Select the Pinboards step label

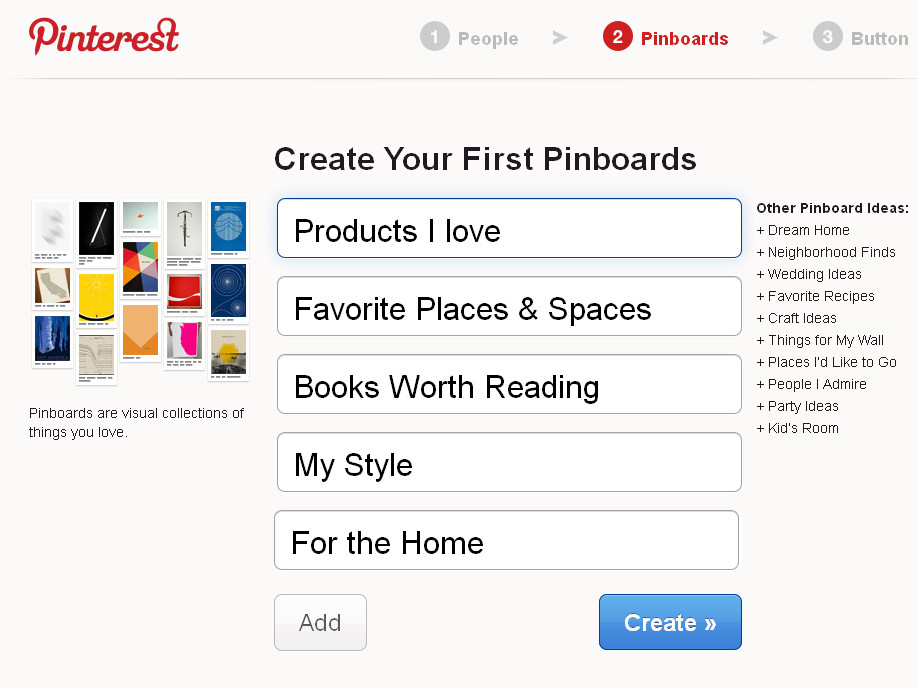[684, 39]
